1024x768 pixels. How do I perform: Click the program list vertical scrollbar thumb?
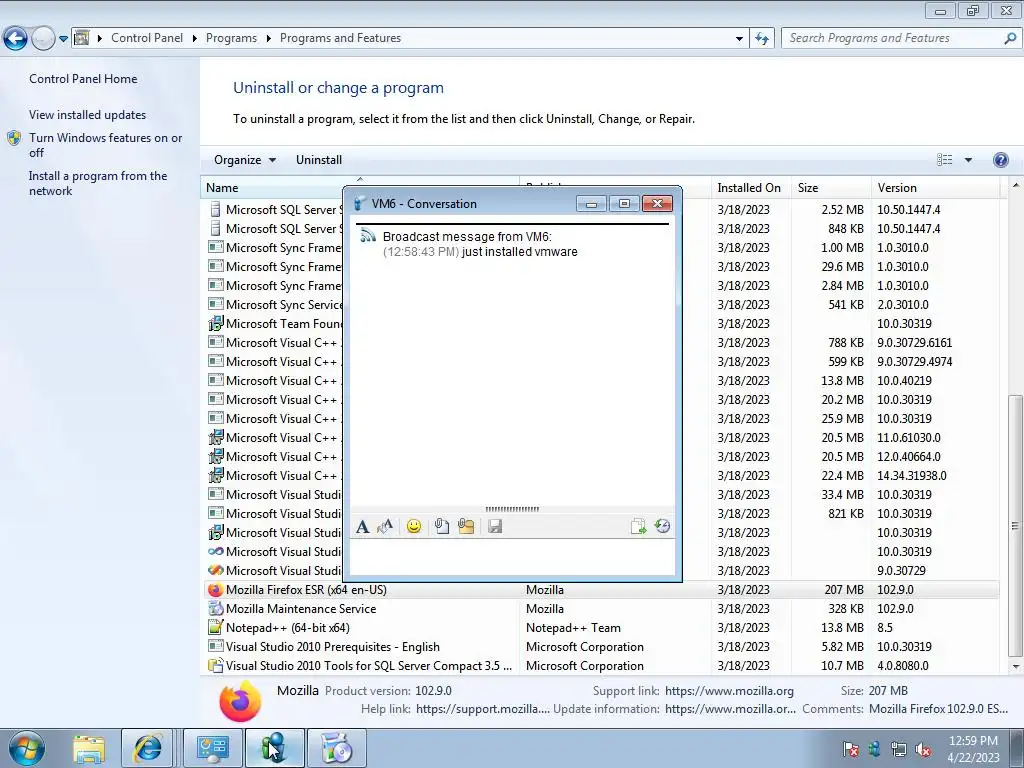[1014, 526]
